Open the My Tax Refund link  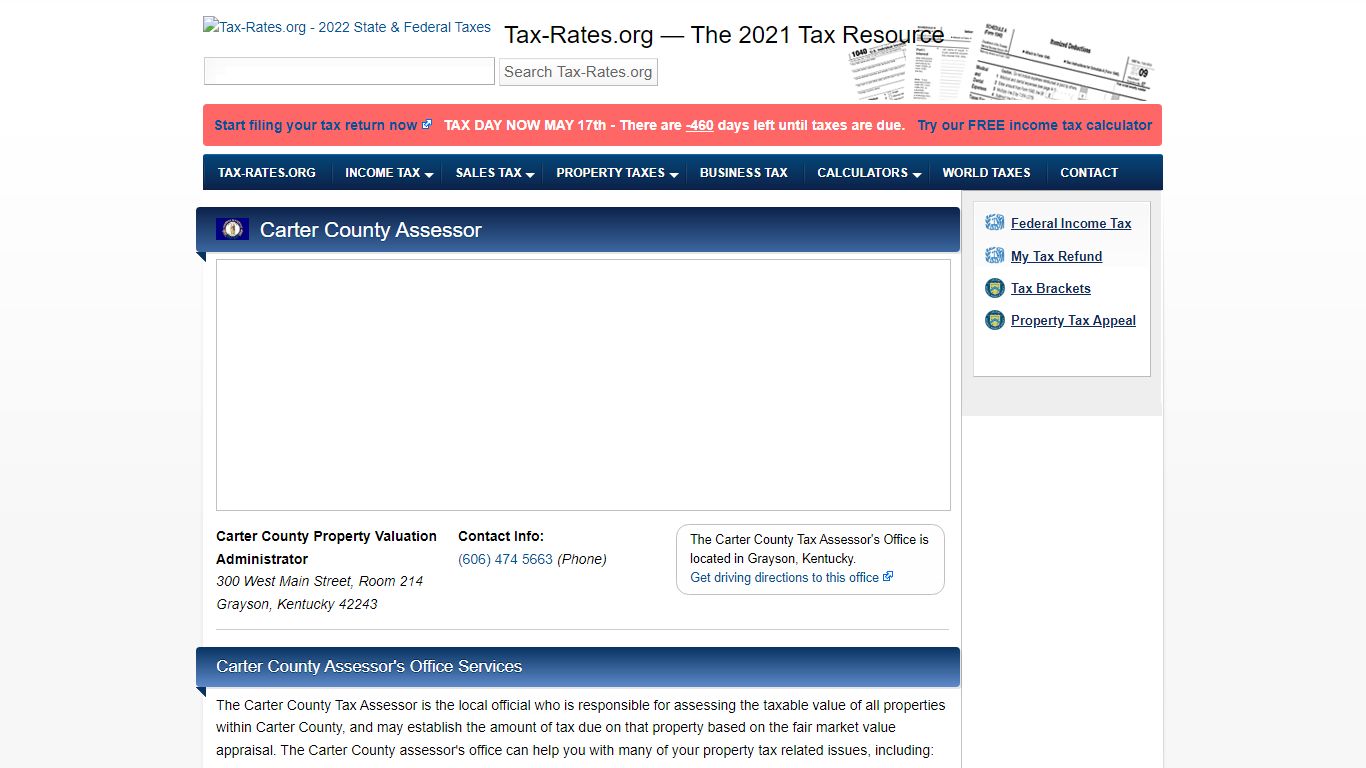pos(1056,256)
